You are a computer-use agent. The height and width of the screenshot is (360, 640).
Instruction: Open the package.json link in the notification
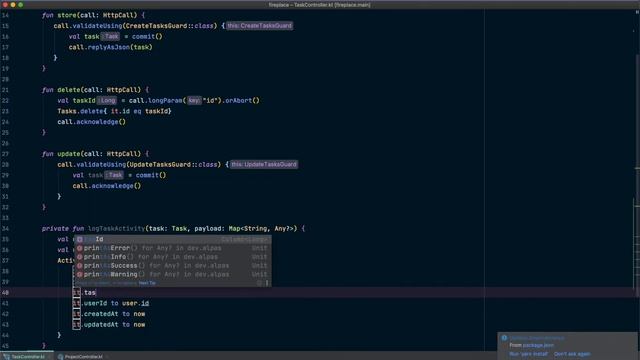[538, 345]
